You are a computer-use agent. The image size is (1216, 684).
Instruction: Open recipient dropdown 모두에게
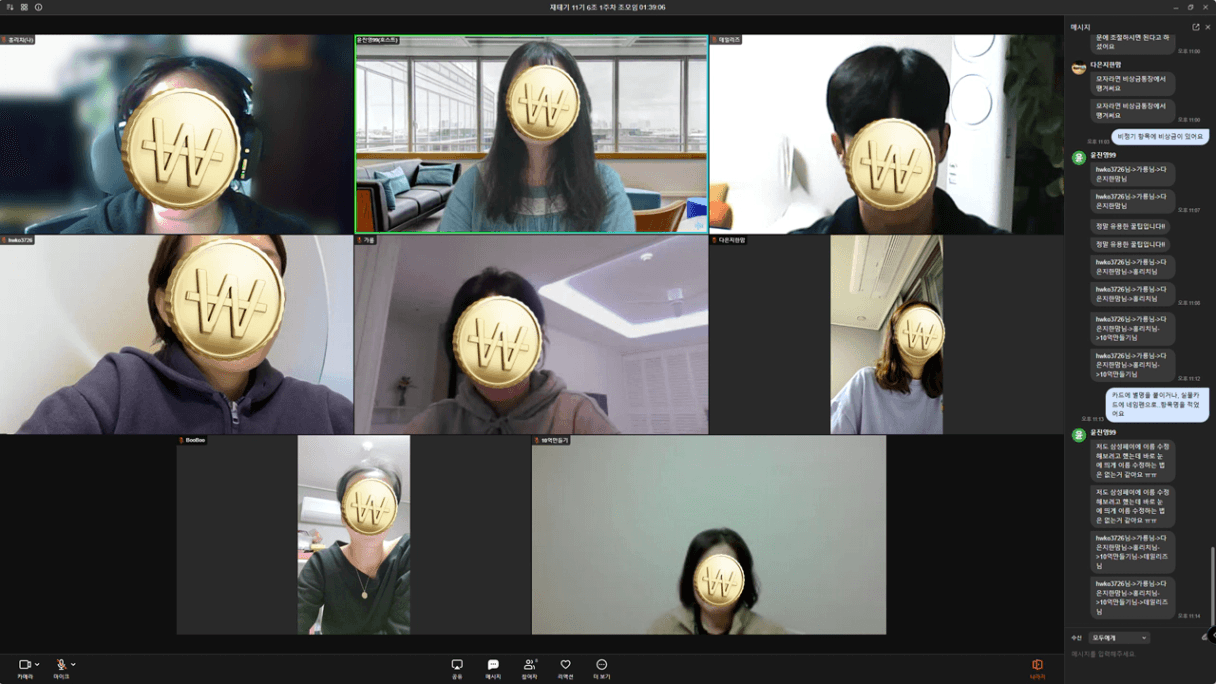click(1119, 638)
